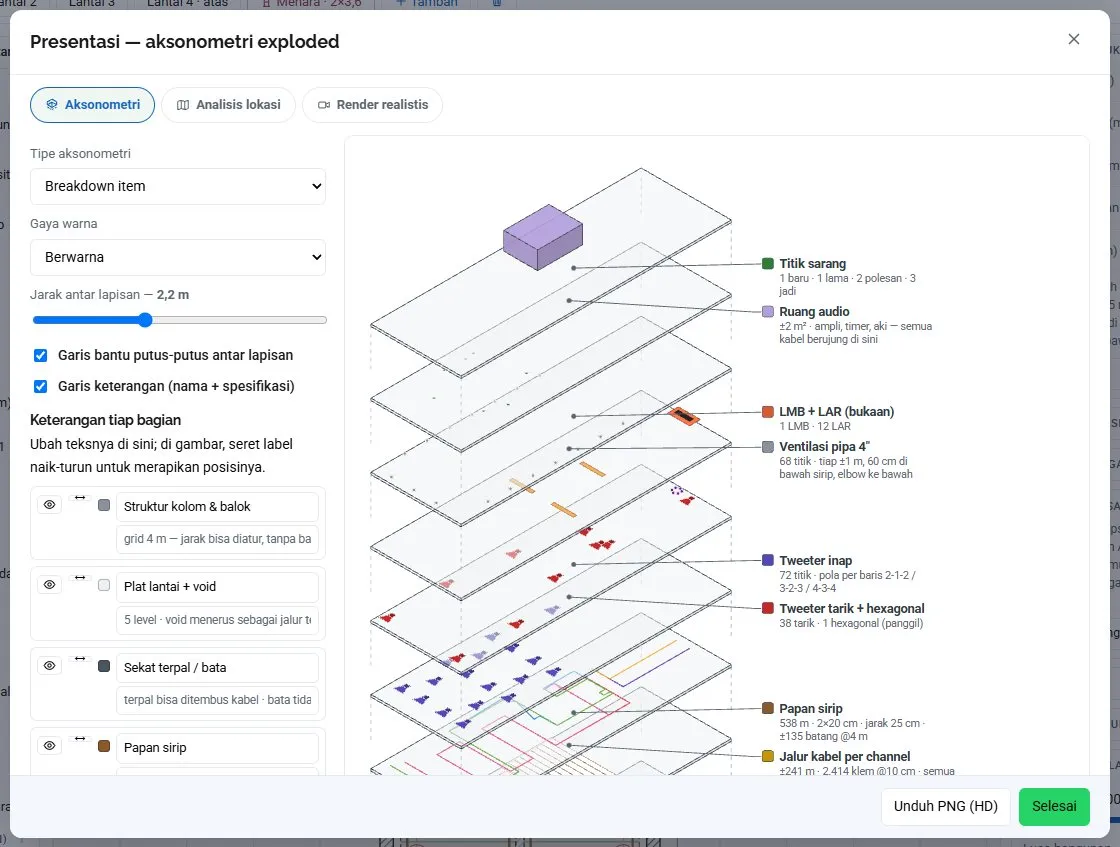Select the Aksonometri tab
This screenshot has height=847, width=1120.
[x=92, y=105]
